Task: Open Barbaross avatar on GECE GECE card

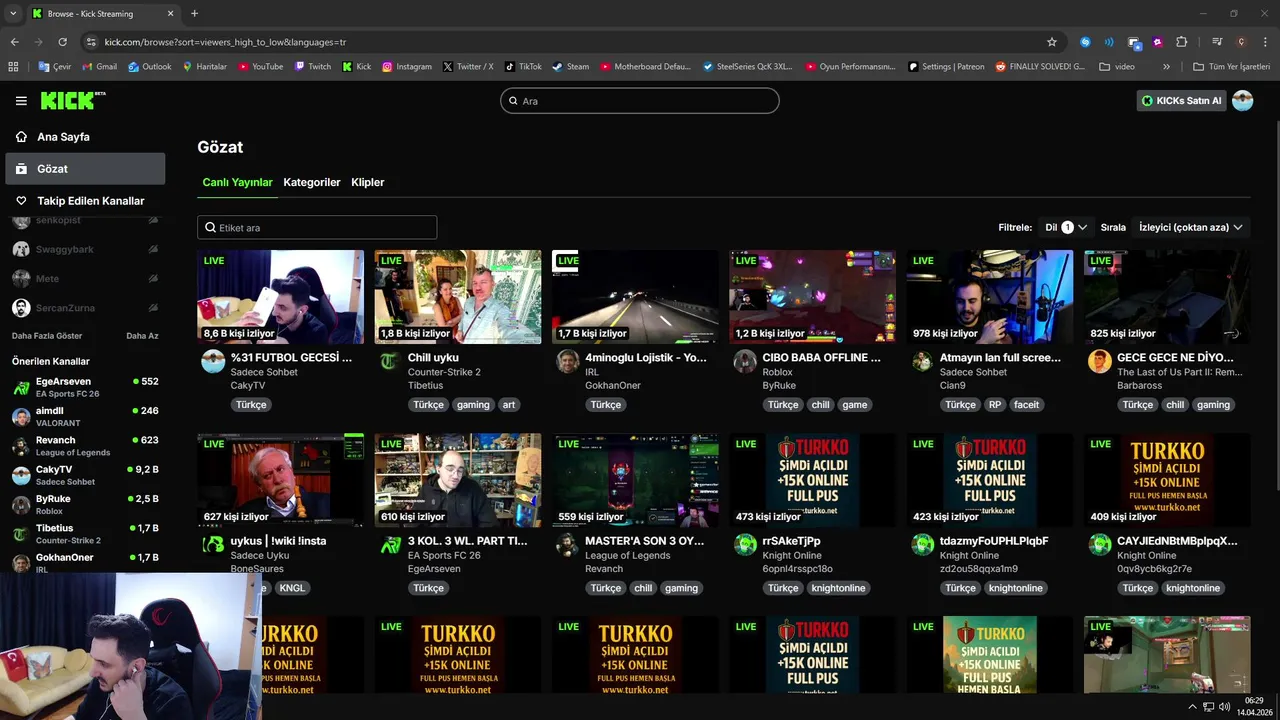Action: click(x=1099, y=361)
